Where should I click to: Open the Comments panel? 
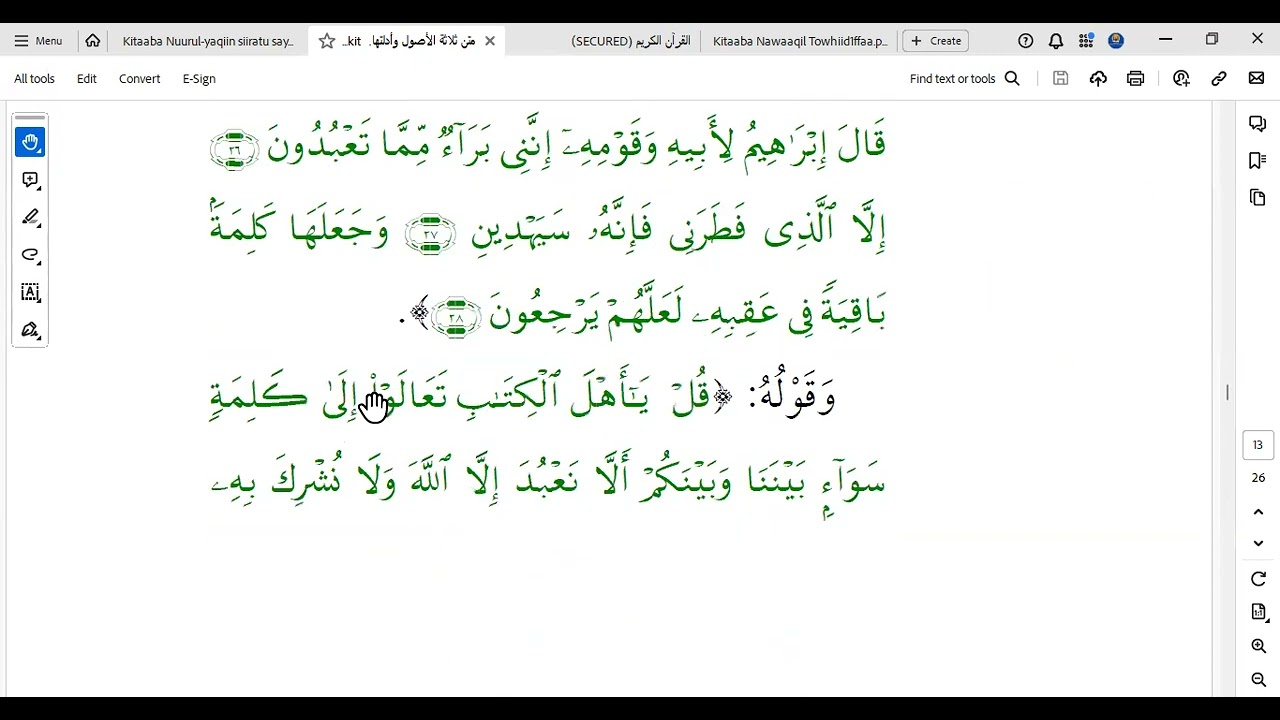pyautogui.click(x=1258, y=123)
